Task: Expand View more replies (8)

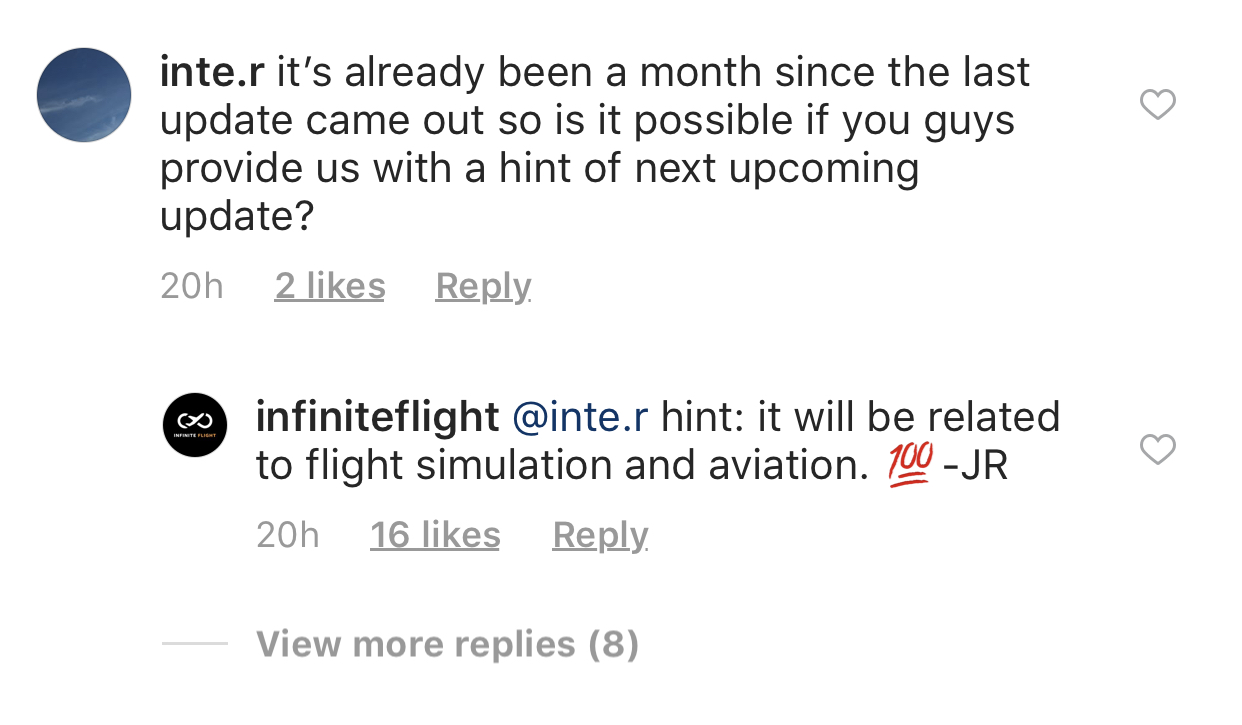Action: pyautogui.click(x=447, y=644)
